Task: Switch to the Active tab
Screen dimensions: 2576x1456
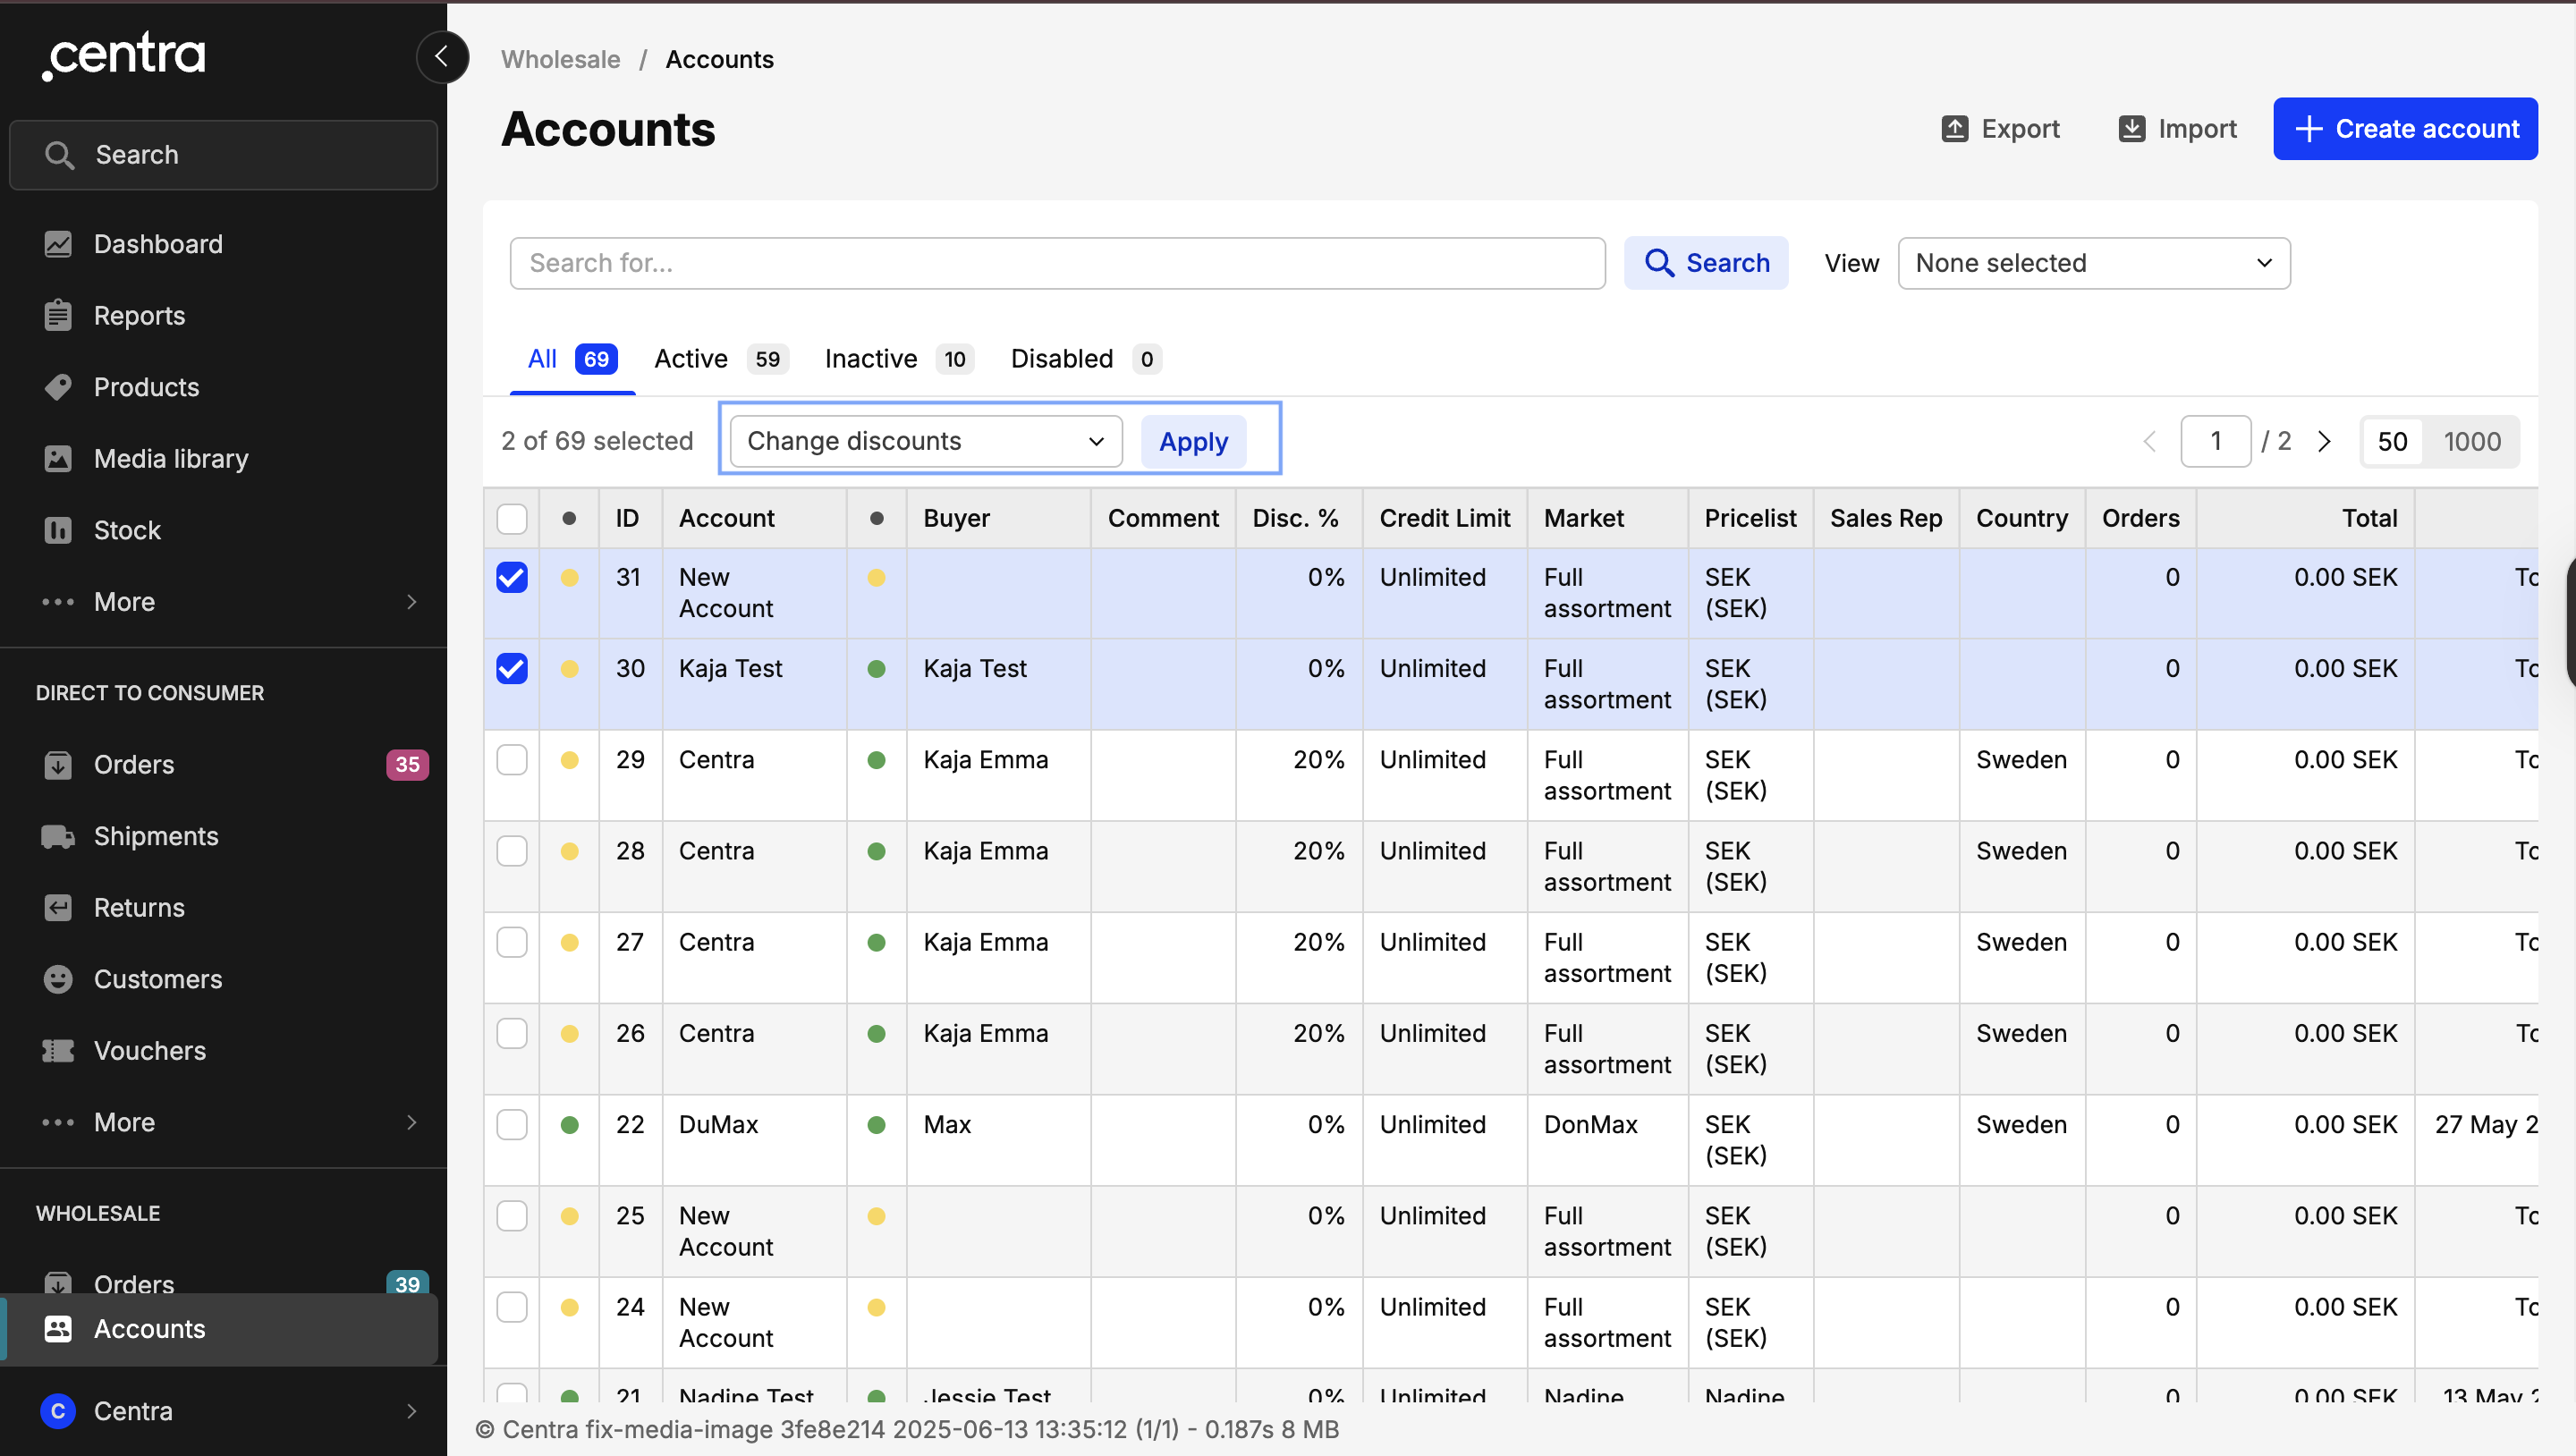Action: pyautogui.click(x=721, y=359)
